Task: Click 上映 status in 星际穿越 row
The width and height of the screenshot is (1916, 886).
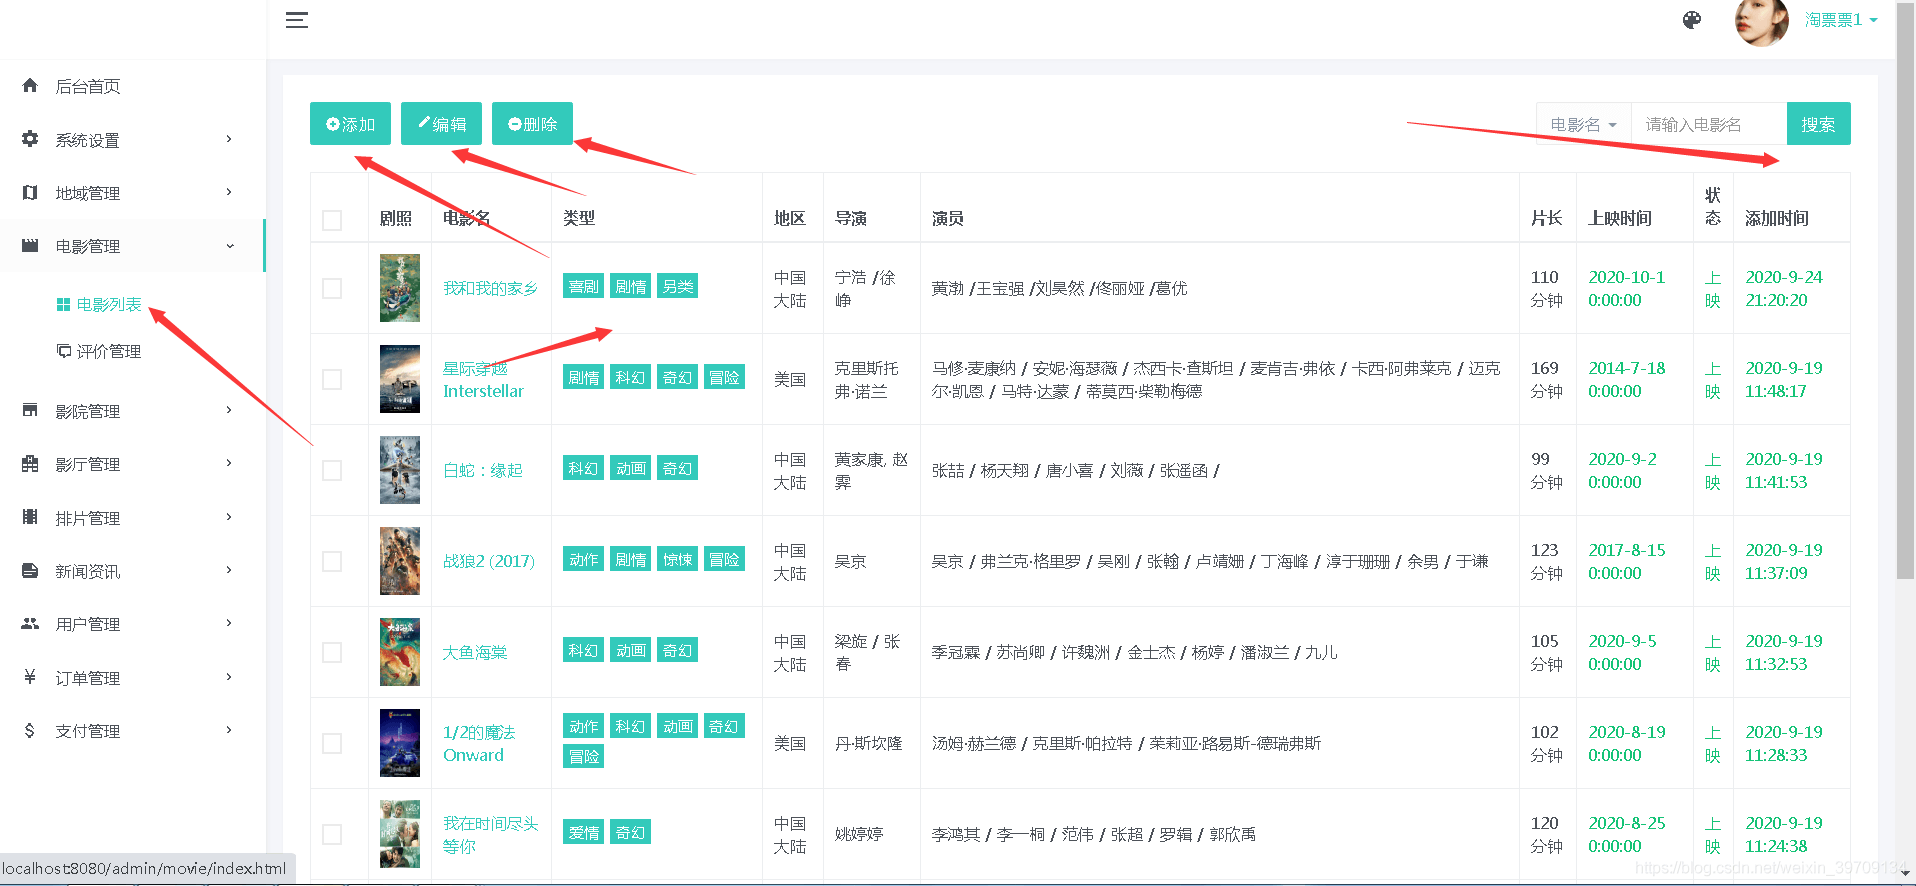Action: tap(1713, 379)
